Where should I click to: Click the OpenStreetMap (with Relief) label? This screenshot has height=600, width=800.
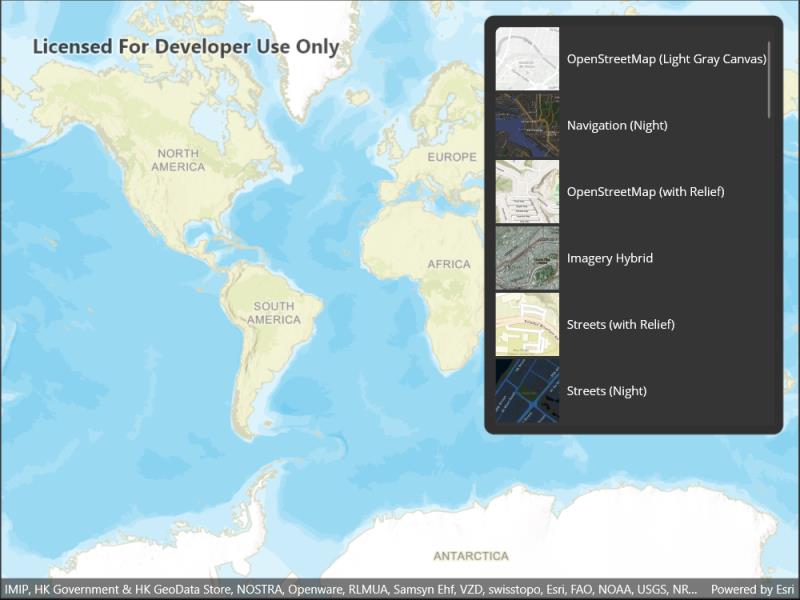tap(645, 192)
